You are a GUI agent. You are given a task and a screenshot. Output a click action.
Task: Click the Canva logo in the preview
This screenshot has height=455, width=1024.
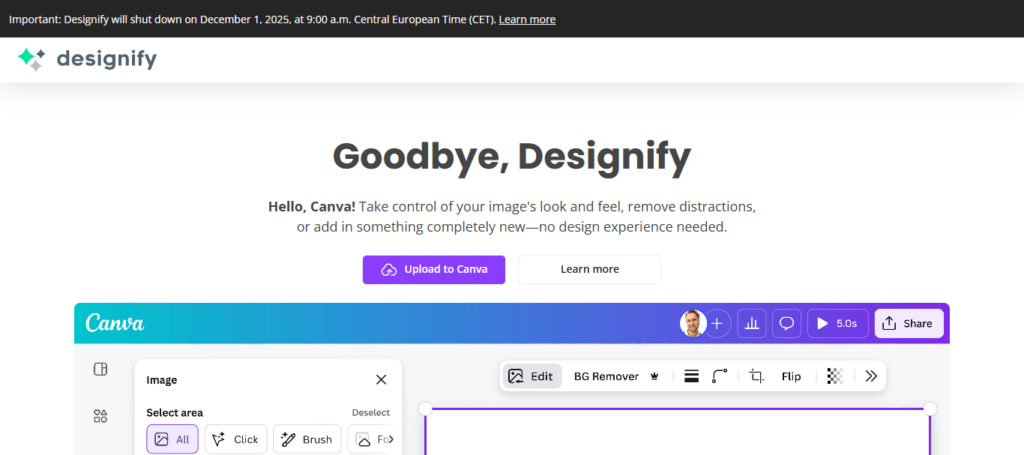[x=115, y=323]
